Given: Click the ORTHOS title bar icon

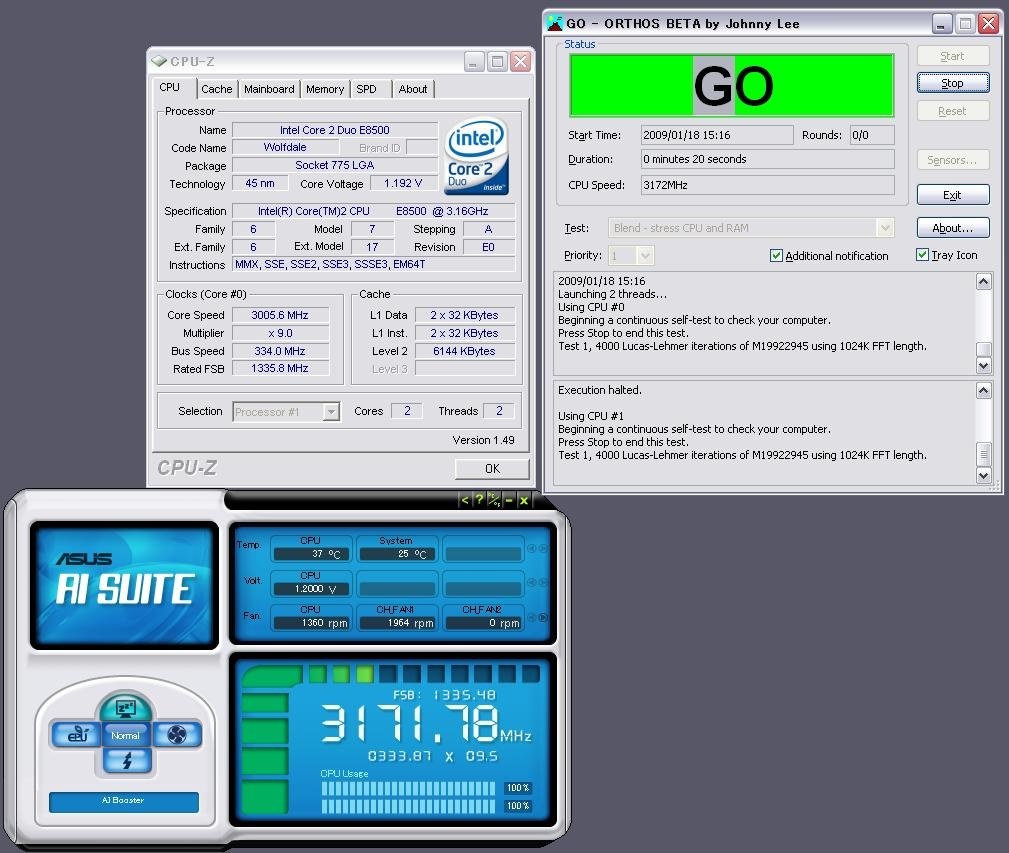Looking at the screenshot, I should [x=555, y=24].
